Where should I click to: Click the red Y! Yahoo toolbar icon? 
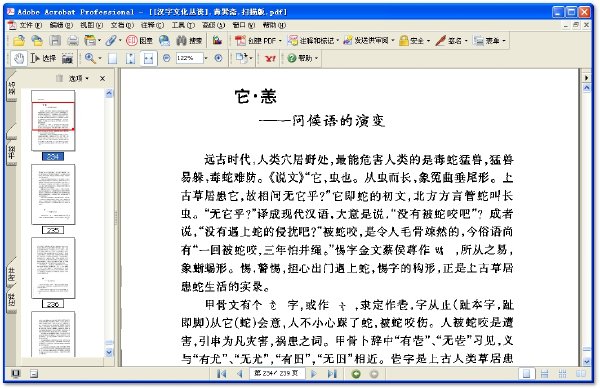pos(270,58)
